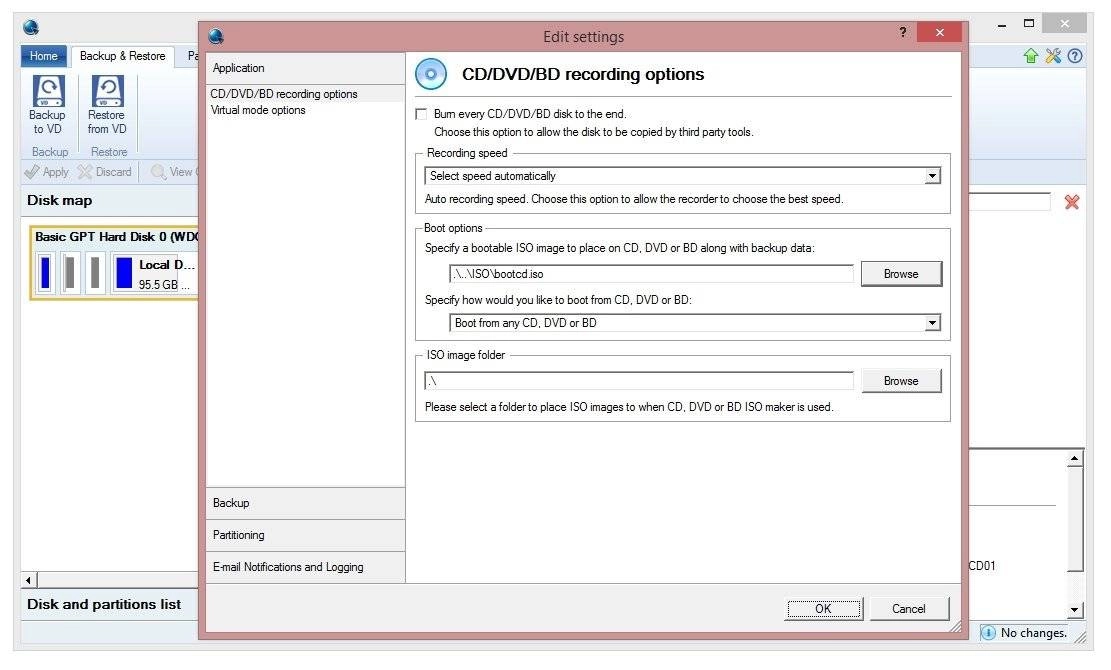Click the right panel scroll up arrow

(1075, 458)
